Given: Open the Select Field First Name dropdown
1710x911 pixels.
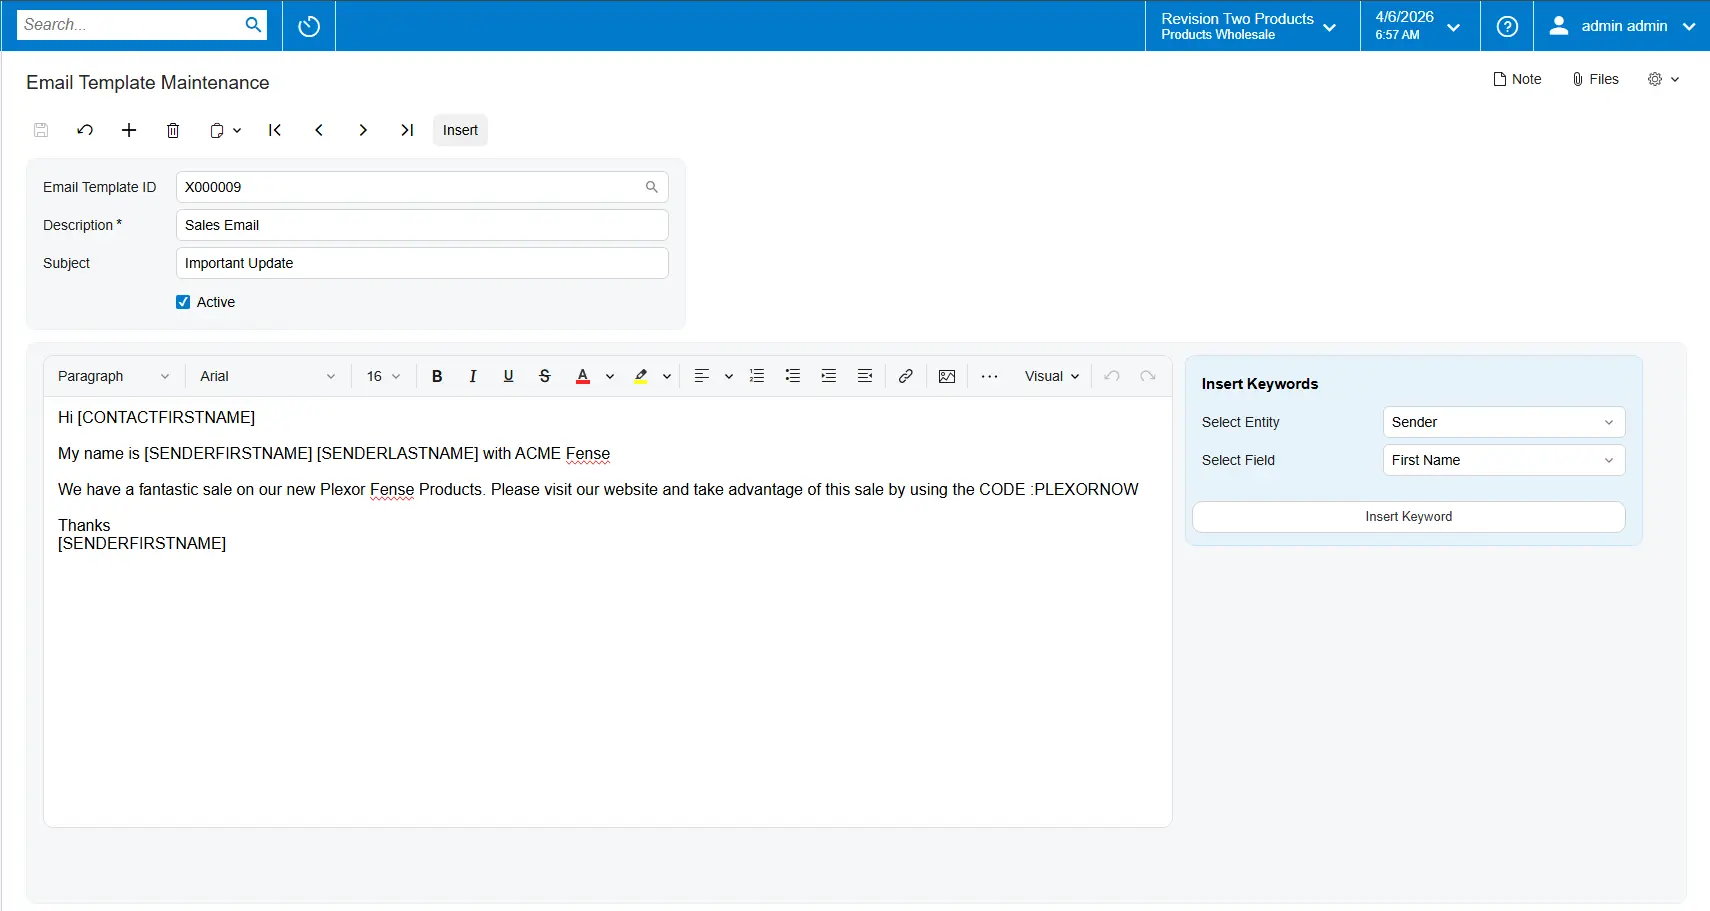Looking at the screenshot, I should tap(1504, 460).
